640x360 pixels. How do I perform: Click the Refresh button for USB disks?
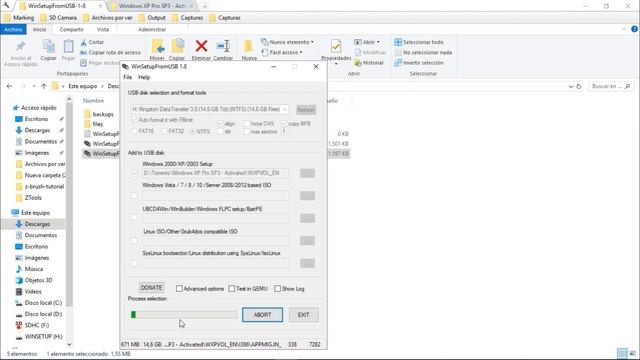tap(306, 110)
